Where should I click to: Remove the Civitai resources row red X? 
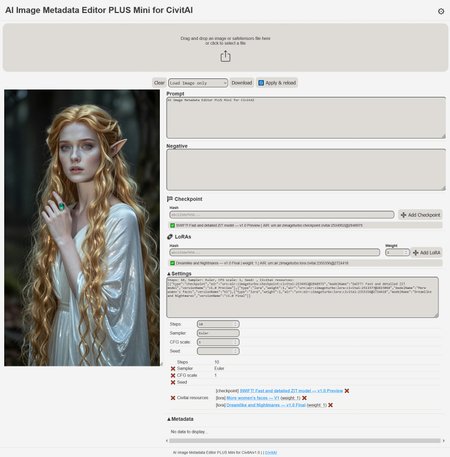[x=173, y=398]
